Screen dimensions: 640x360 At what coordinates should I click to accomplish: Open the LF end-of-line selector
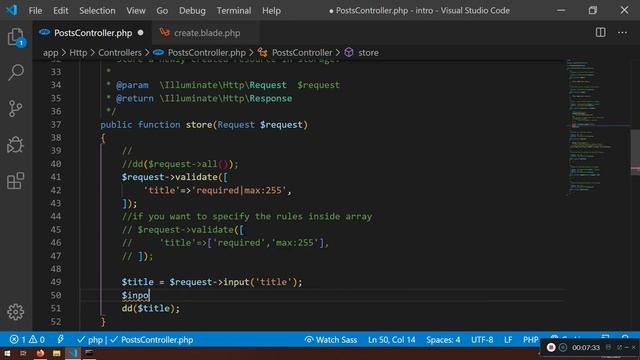coord(508,340)
